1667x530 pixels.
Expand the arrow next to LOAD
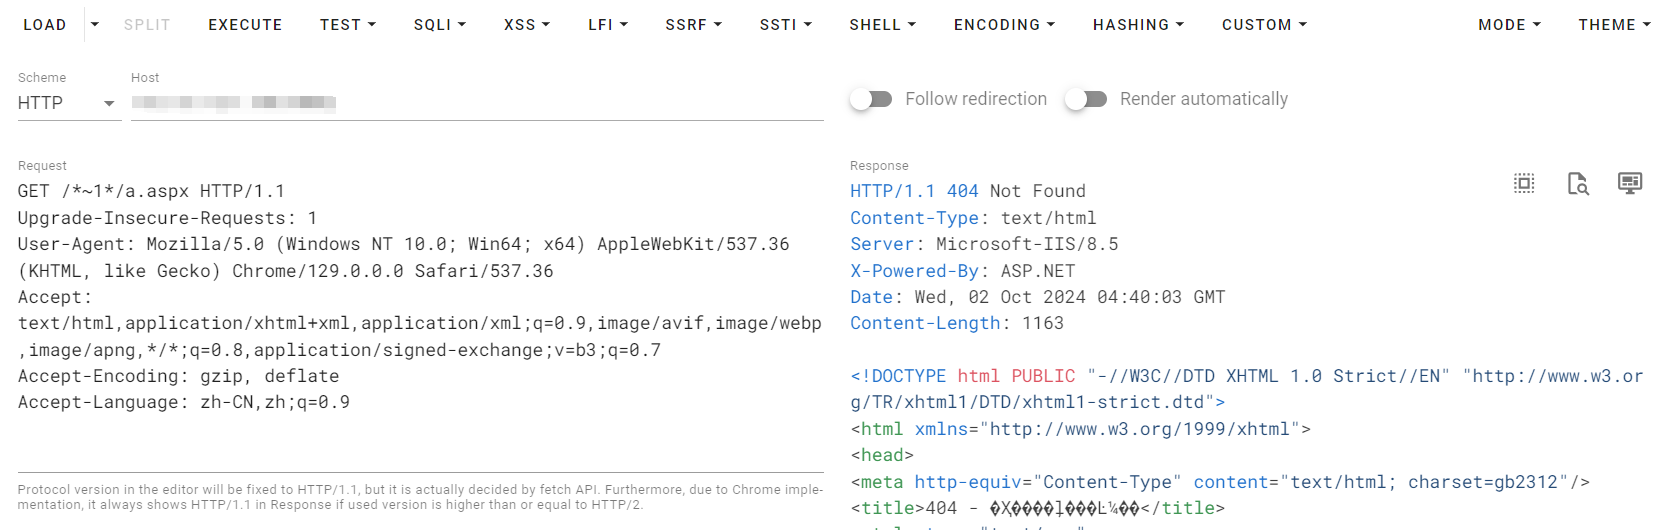tap(95, 24)
